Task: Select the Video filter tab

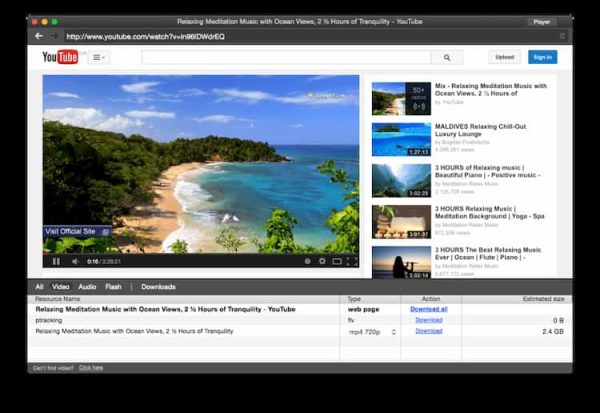Action: pyautogui.click(x=60, y=287)
